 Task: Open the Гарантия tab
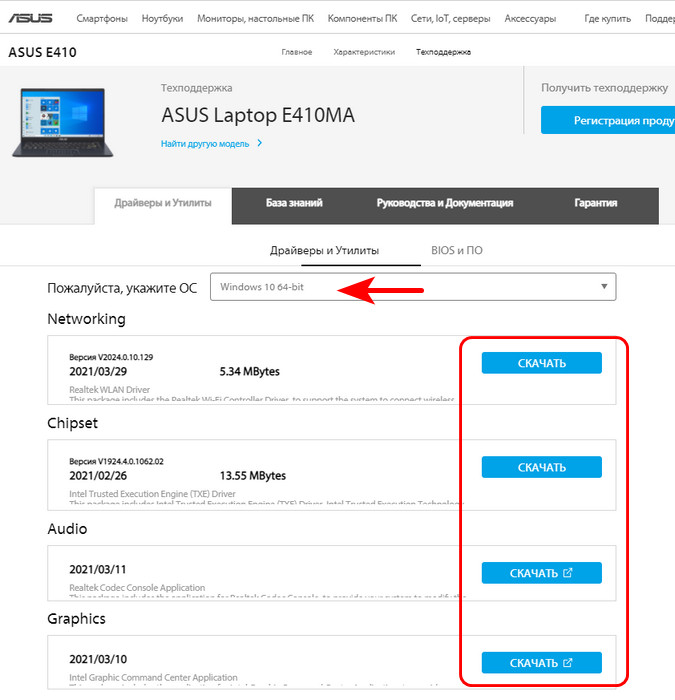coord(596,203)
